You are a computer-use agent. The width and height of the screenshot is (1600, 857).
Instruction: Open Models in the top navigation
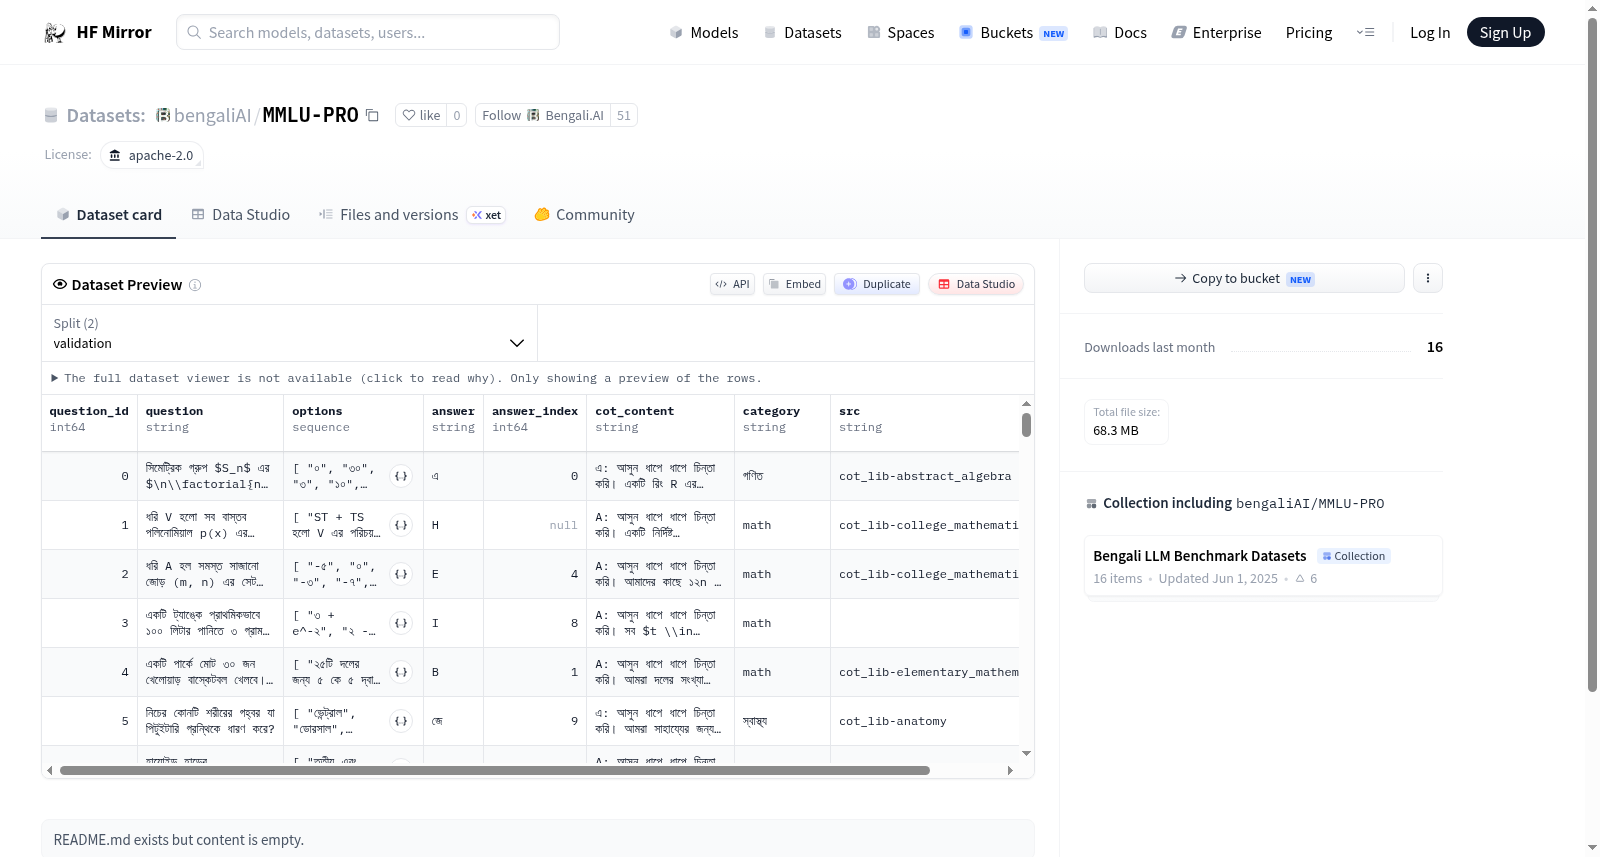click(704, 33)
